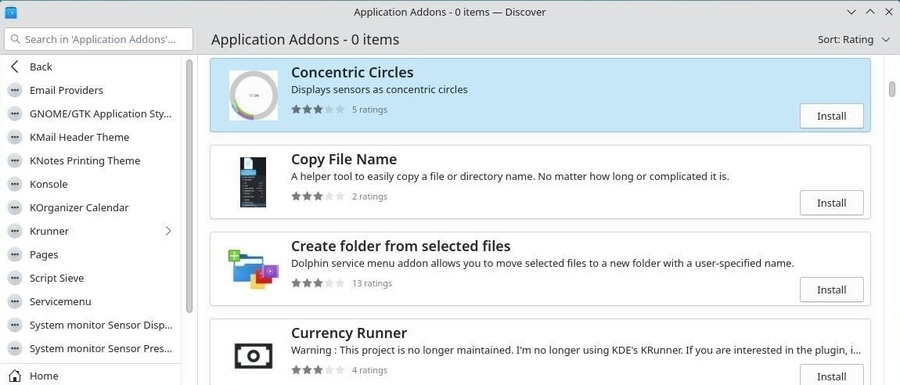Select Script Sieve category
900x385 pixels.
[92, 278]
